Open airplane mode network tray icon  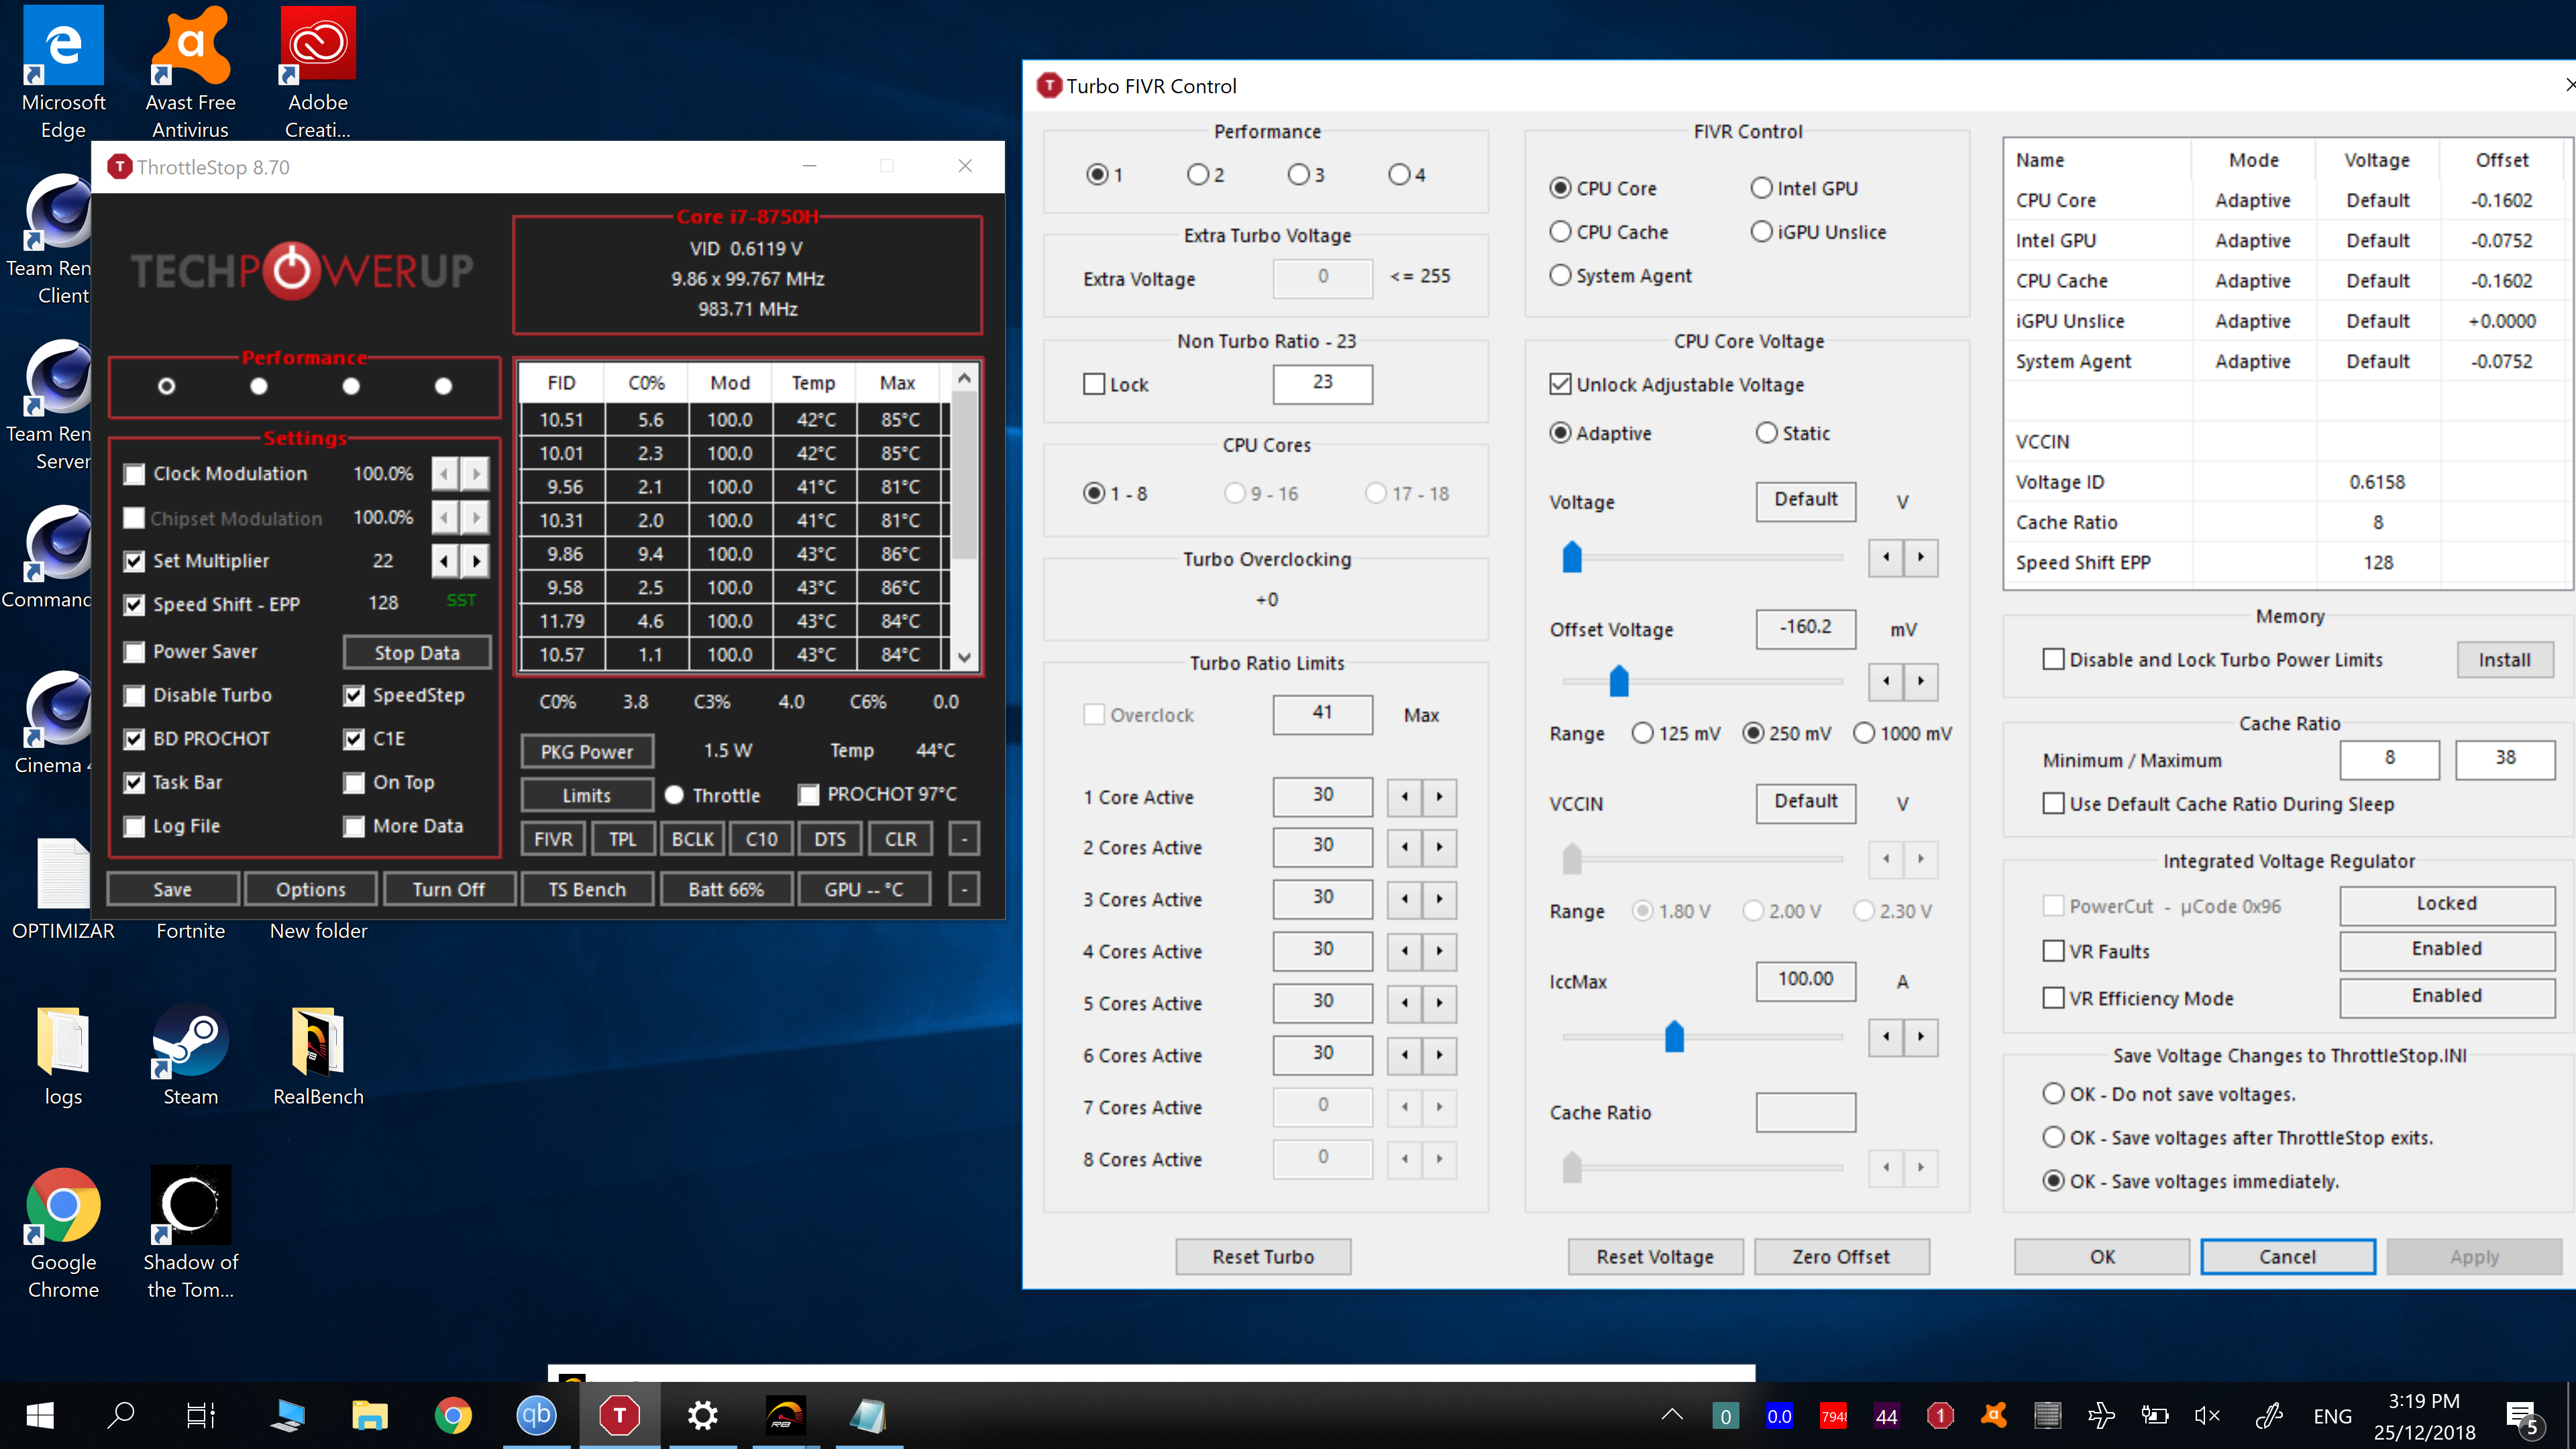(2101, 1415)
